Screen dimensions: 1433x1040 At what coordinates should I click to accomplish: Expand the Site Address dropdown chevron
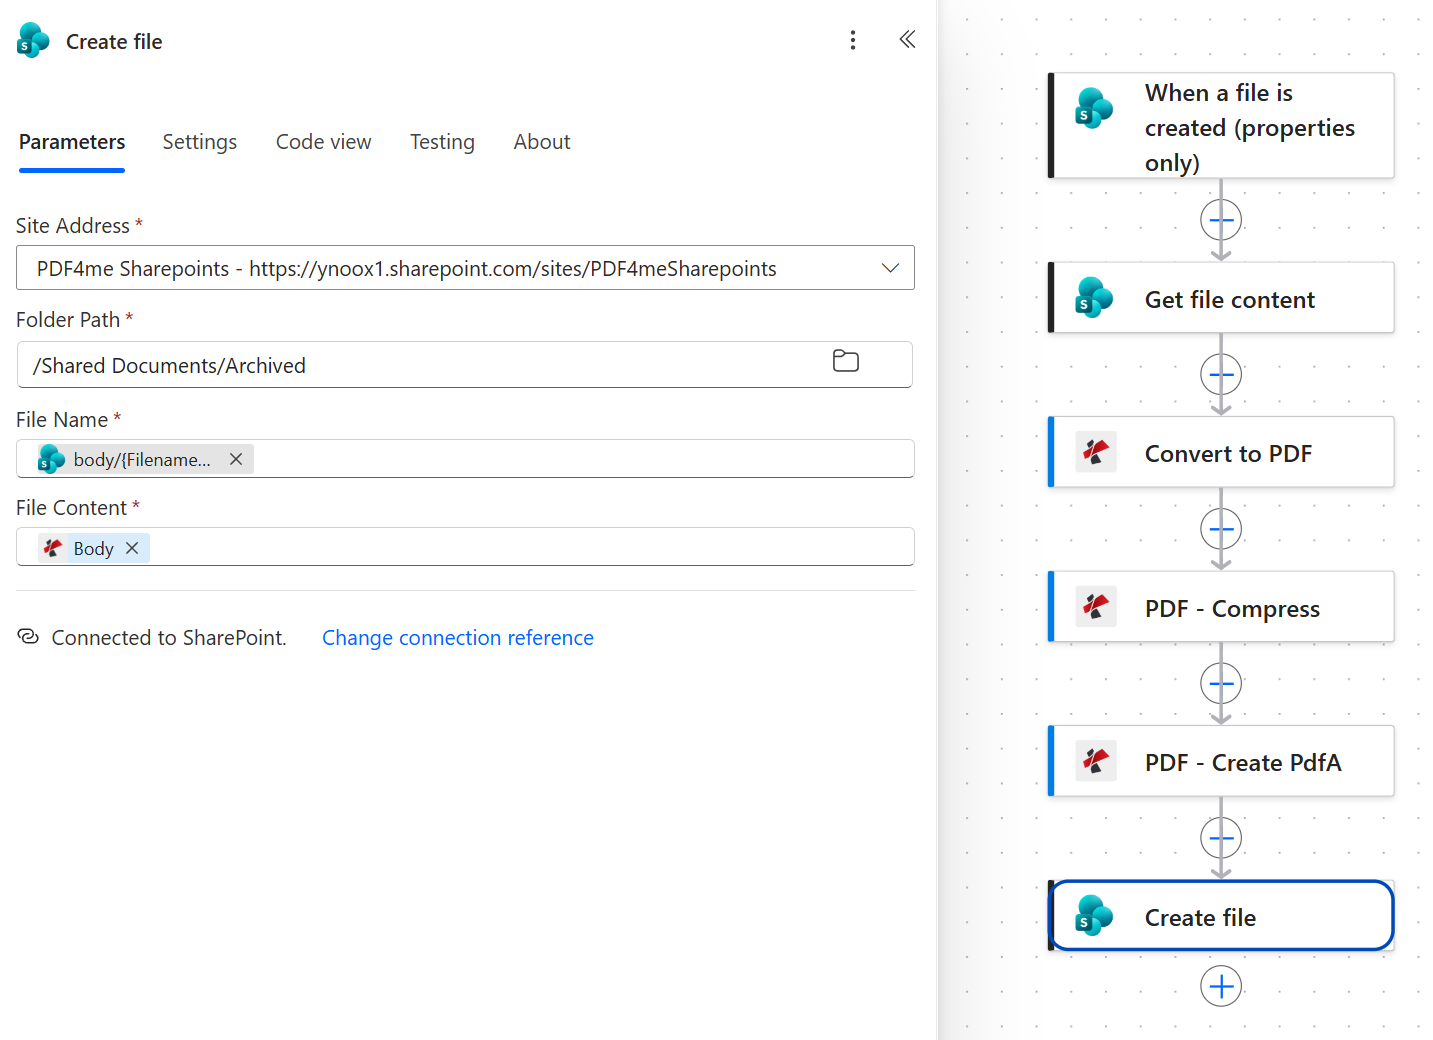890,268
